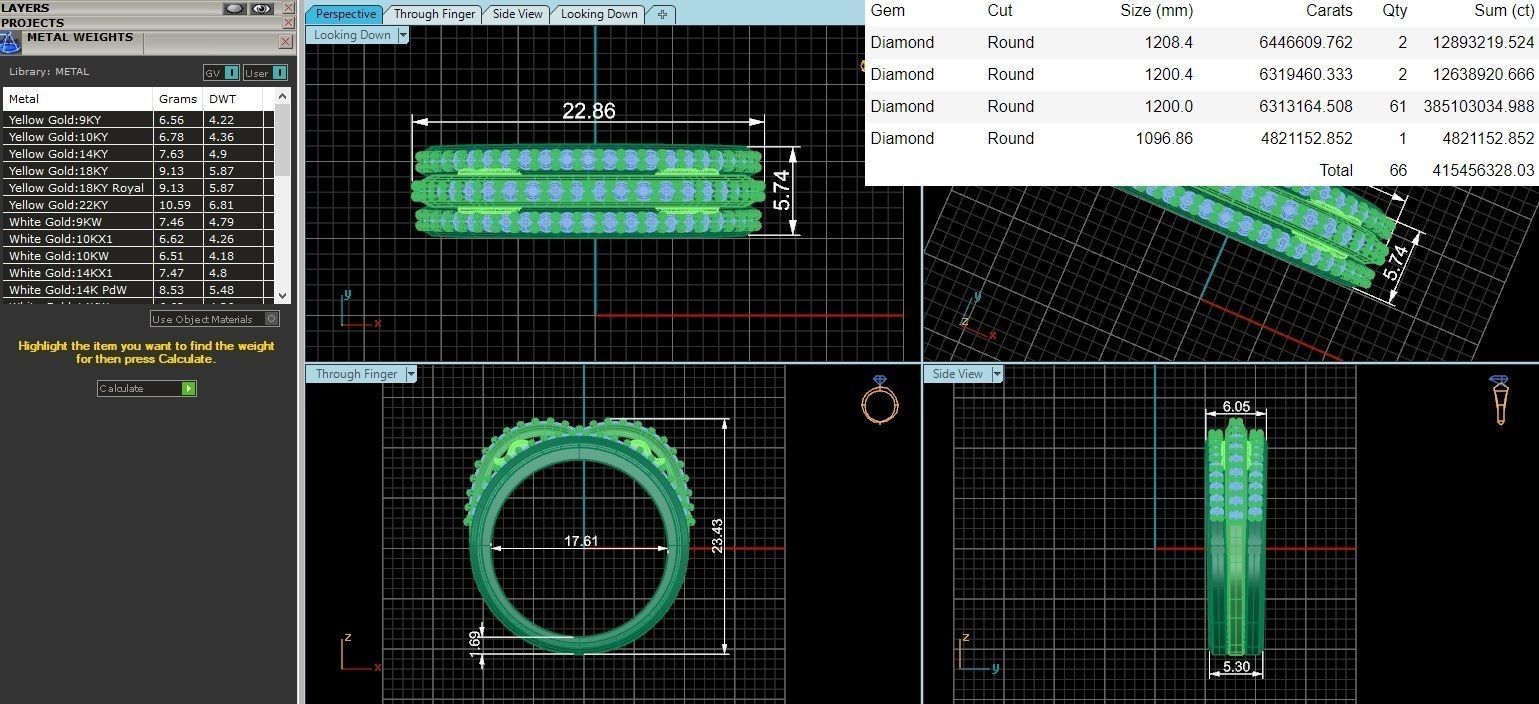1539x704 pixels.
Task: Click the Library: METAL label
Action: pos(49,72)
